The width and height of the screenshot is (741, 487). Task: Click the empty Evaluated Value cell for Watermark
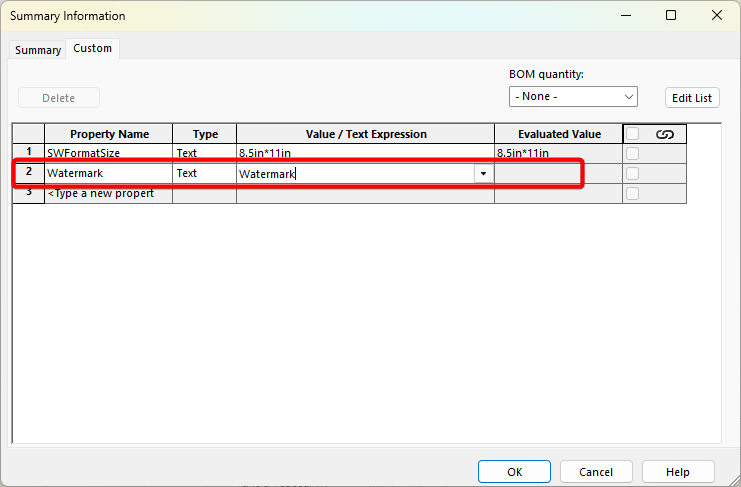559,173
